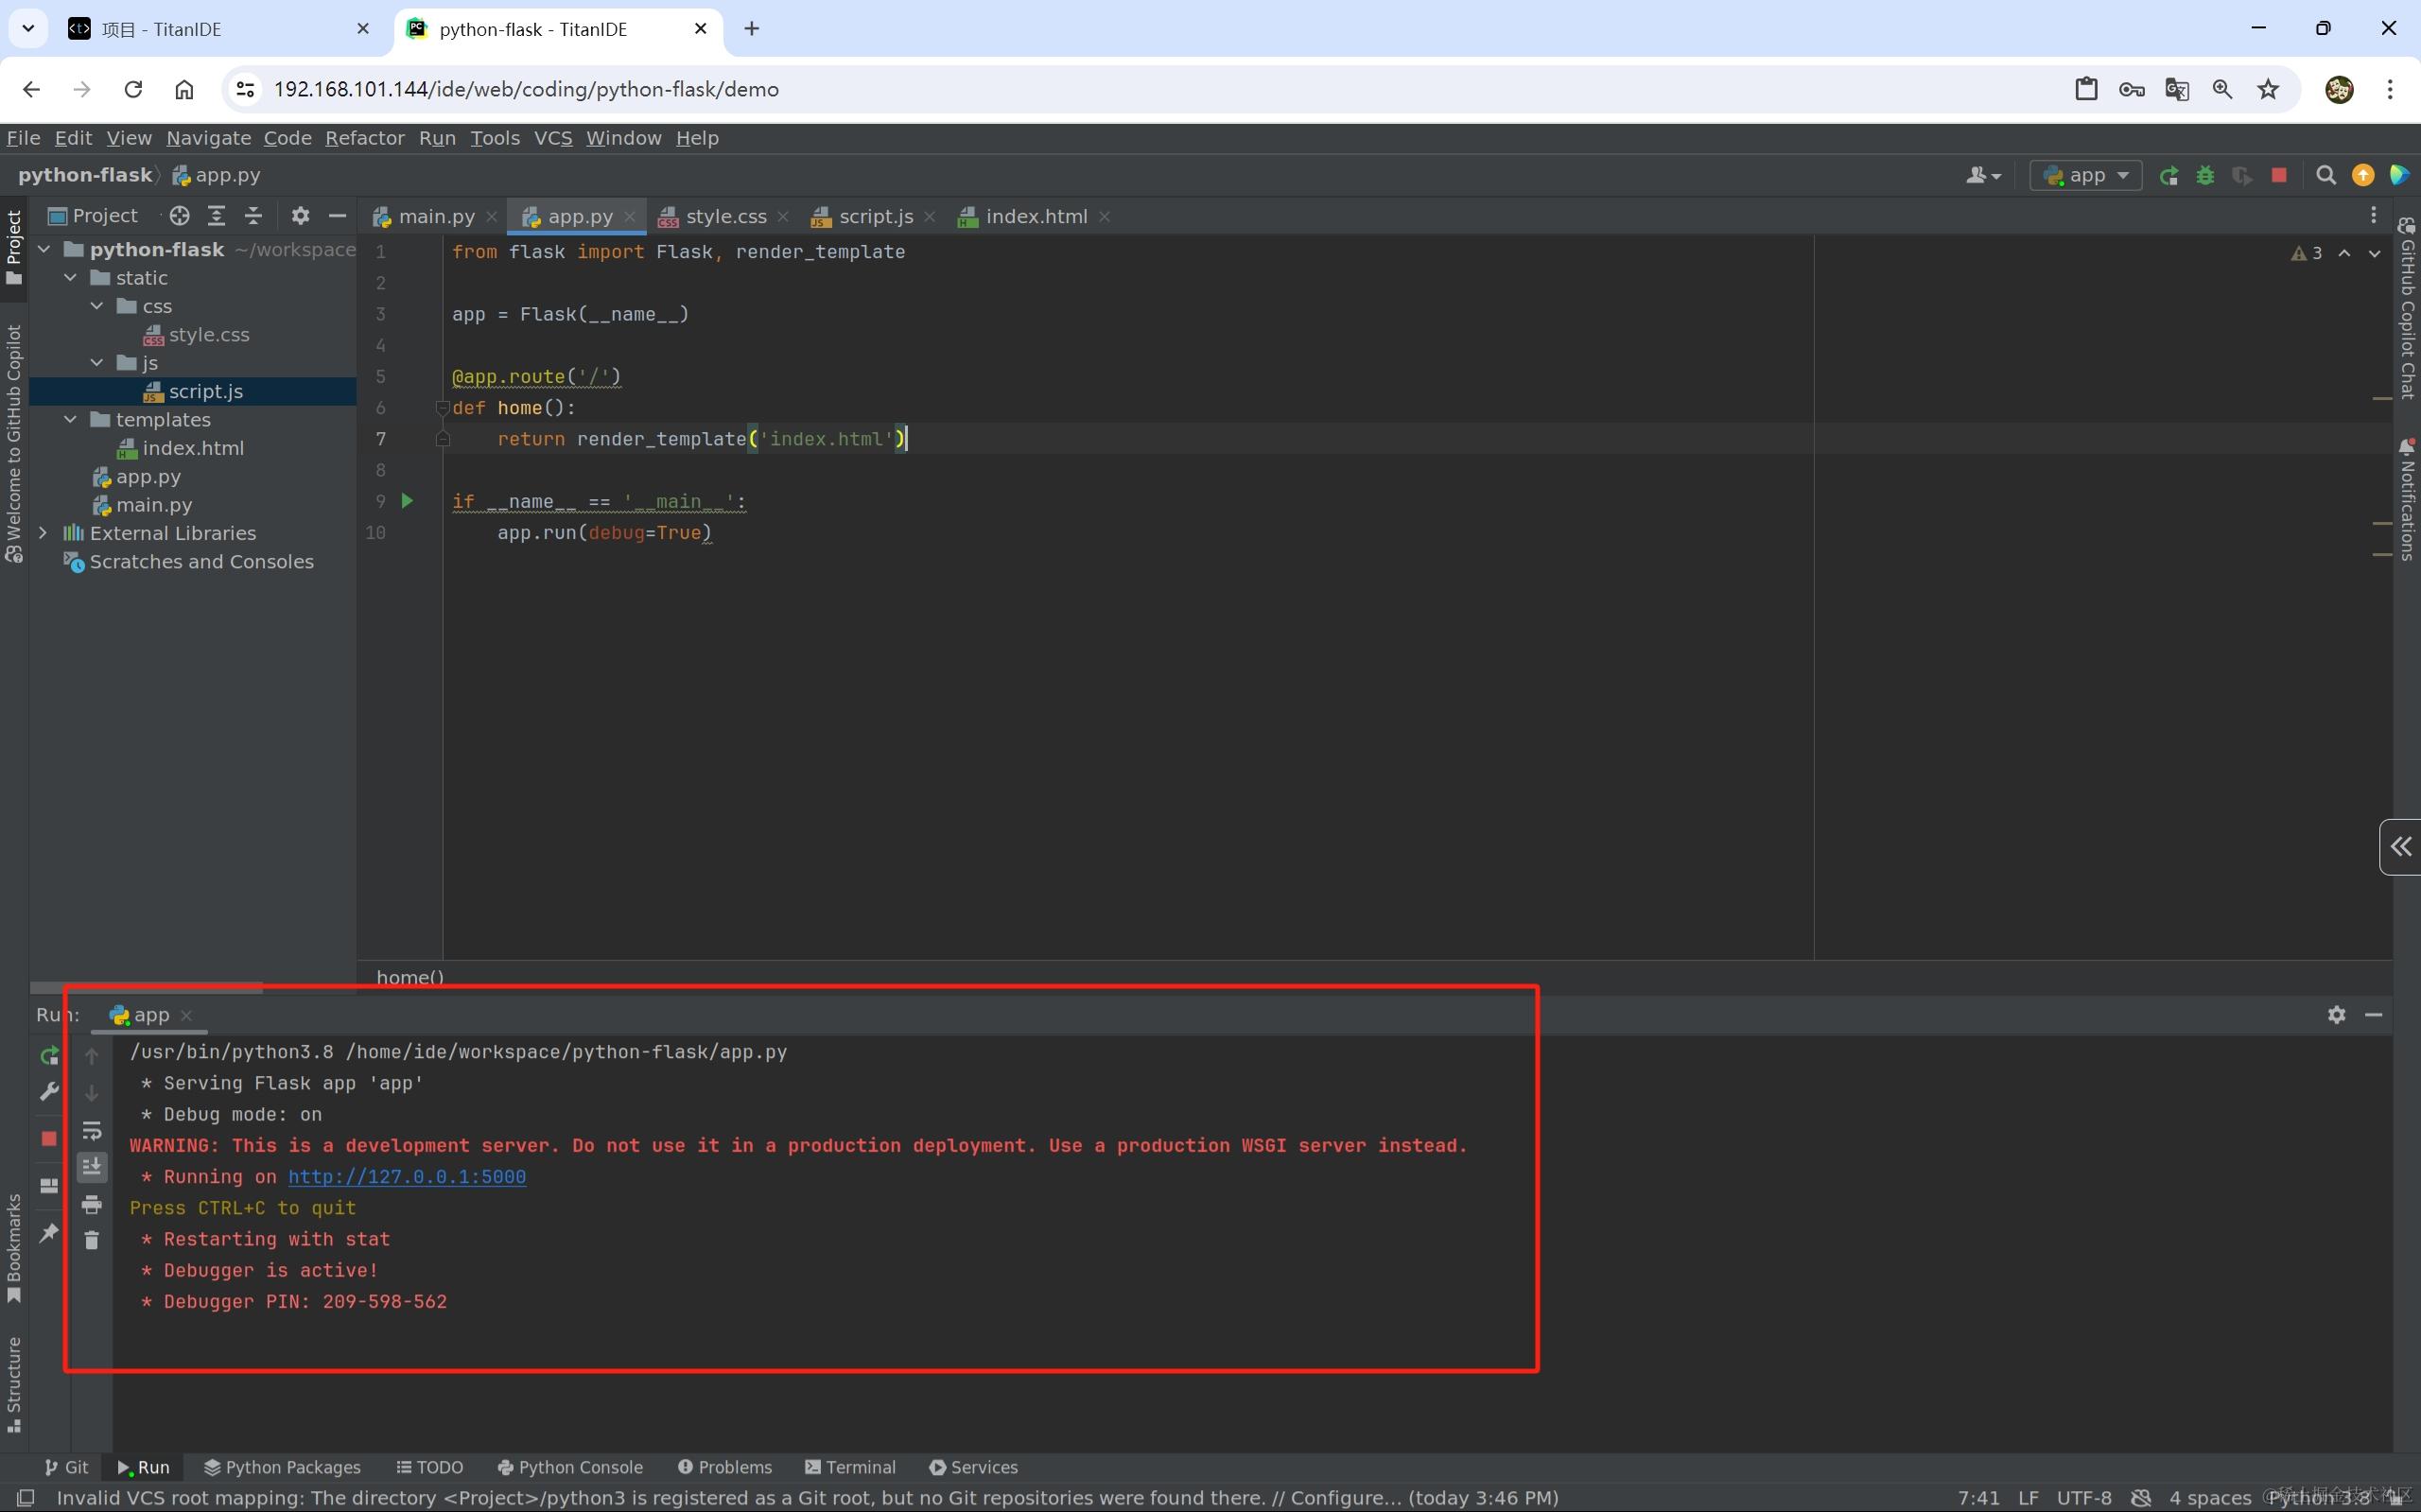Click the print icon in the Run console
This screenshot has height=1512, width=2421.
[92, 1204]
